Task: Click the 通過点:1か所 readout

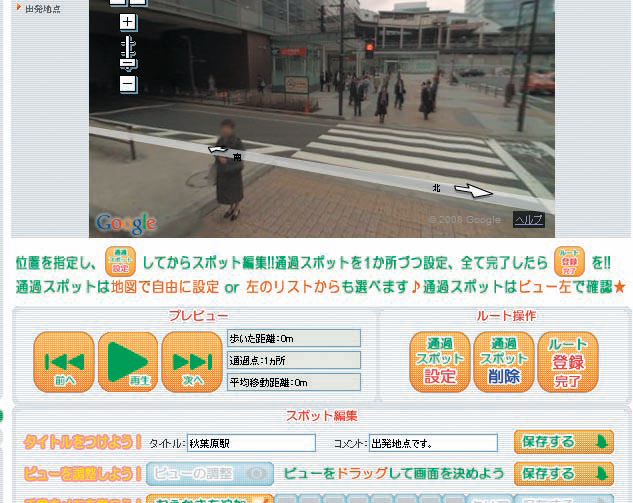Action: (294, 360)
